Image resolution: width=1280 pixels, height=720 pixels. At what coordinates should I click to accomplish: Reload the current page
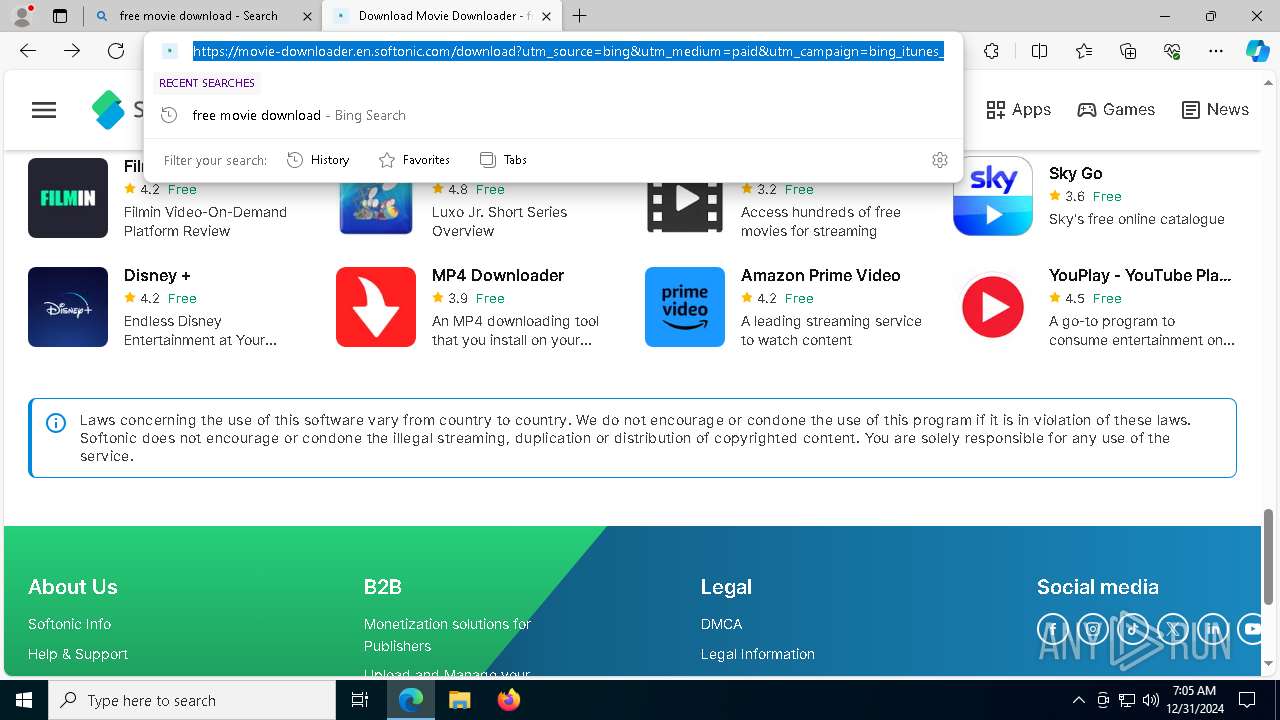point(116,51)
